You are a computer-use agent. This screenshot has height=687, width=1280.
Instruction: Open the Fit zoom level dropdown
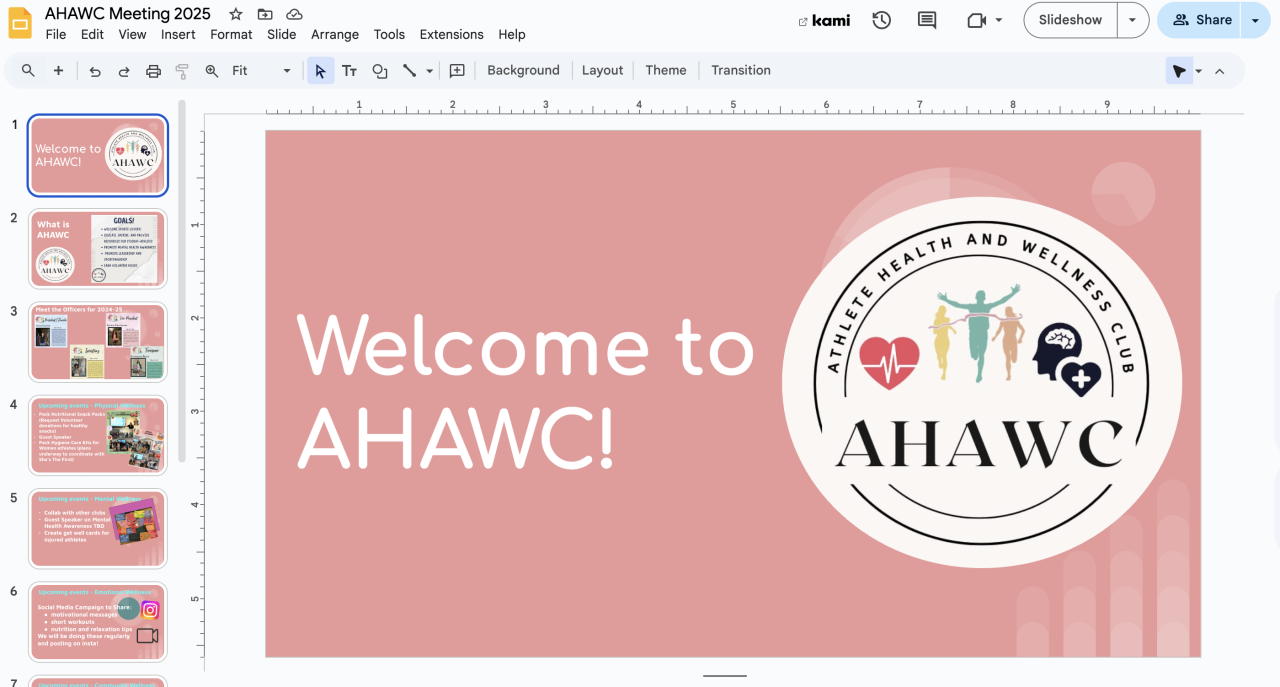coord(261,70)
